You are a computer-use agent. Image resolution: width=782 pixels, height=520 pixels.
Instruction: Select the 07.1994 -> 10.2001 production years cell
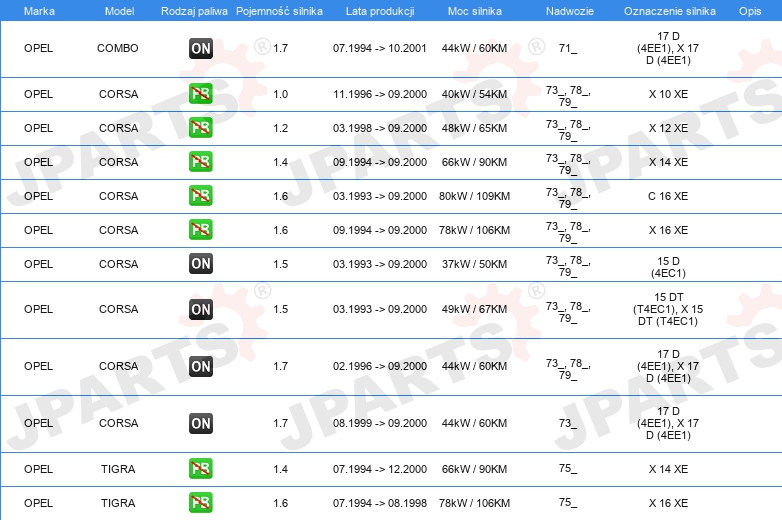(x=380, y=48)
